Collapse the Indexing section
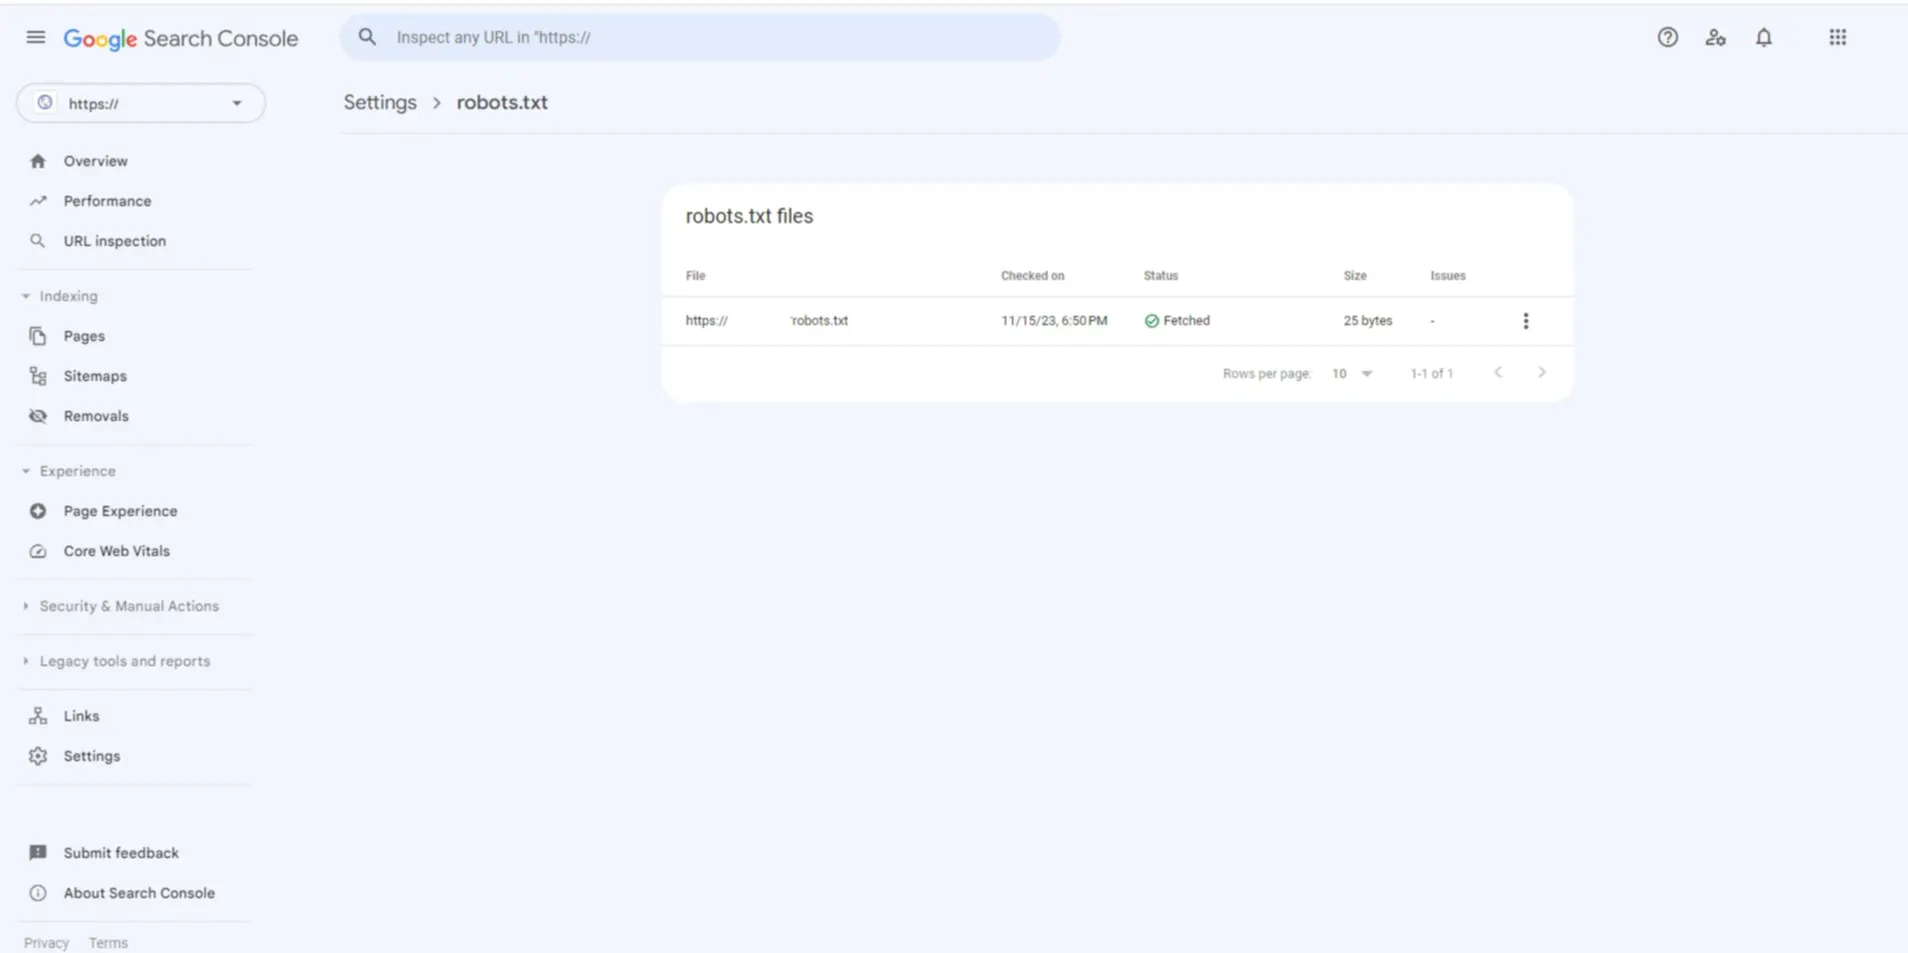 [x=26, y=296]
